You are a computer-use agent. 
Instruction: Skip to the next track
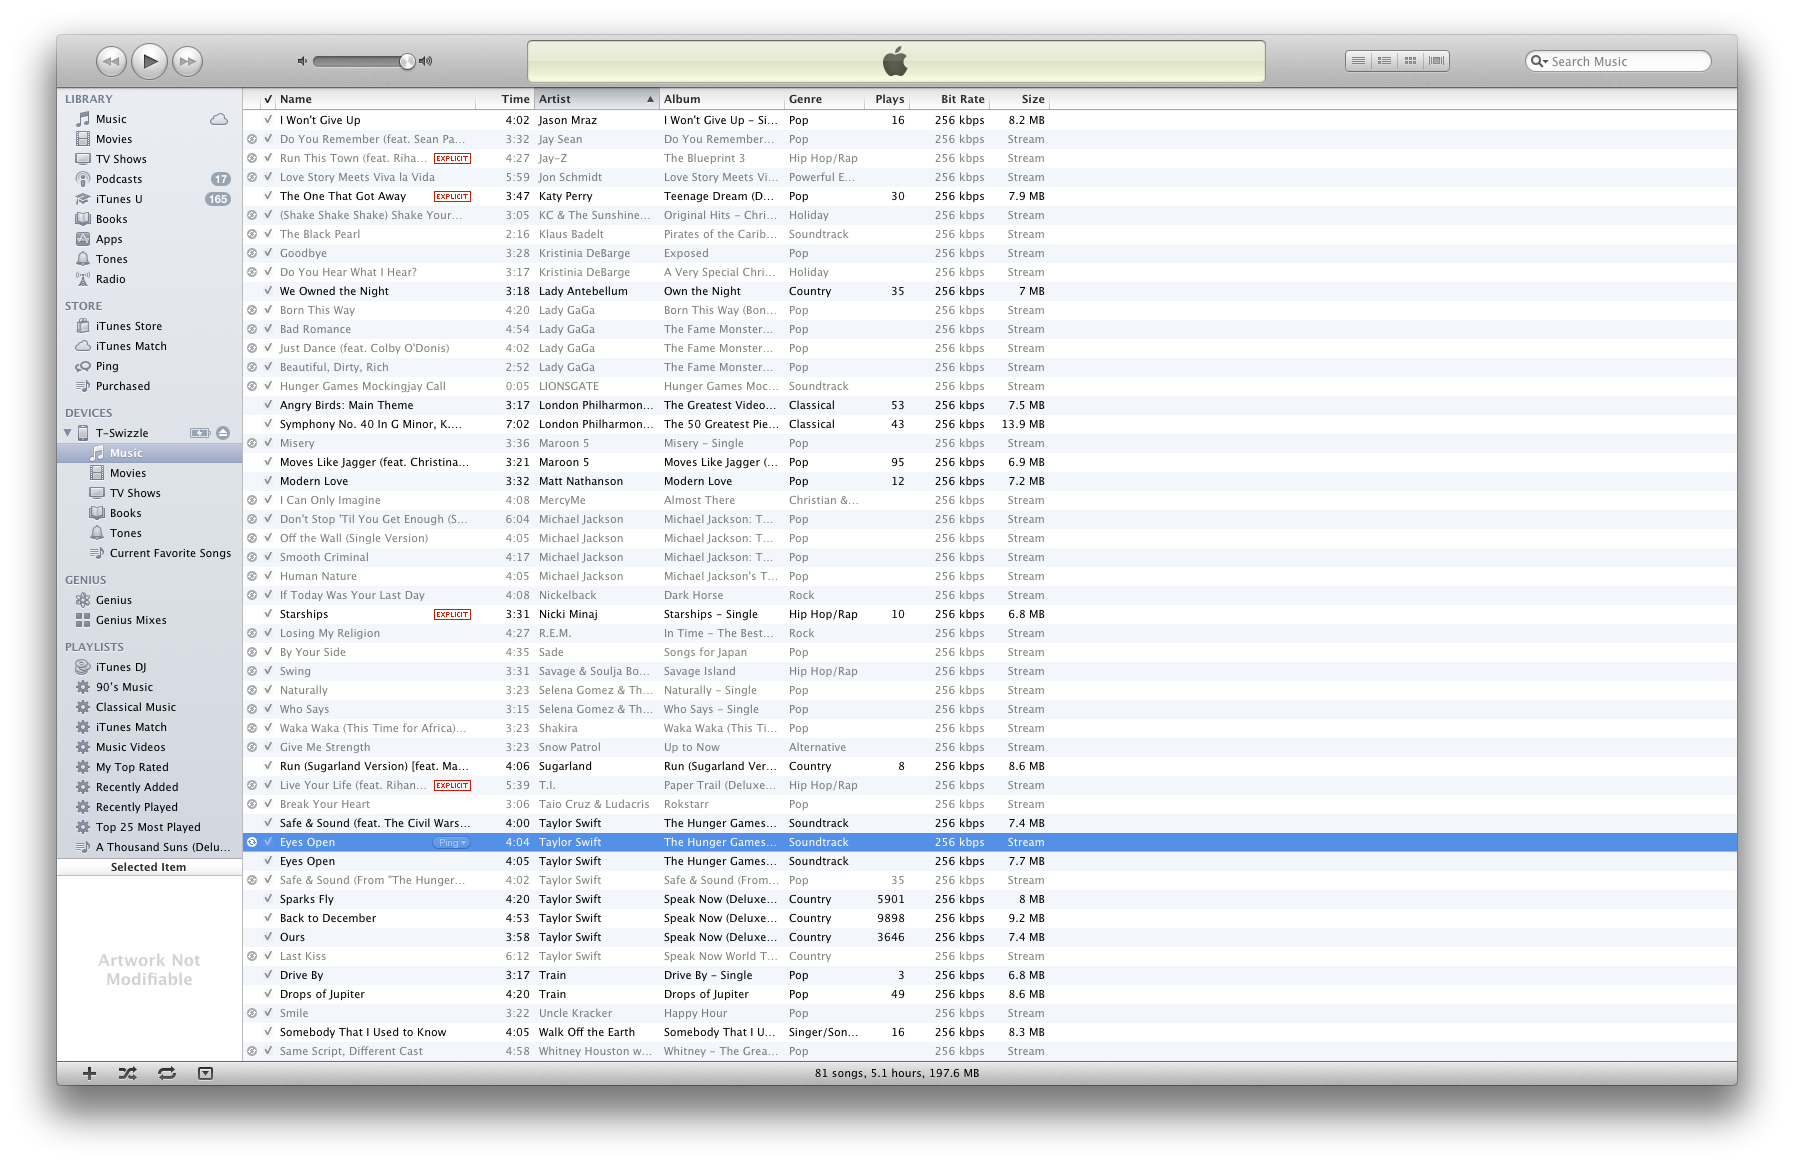click(x=187, y=61)
